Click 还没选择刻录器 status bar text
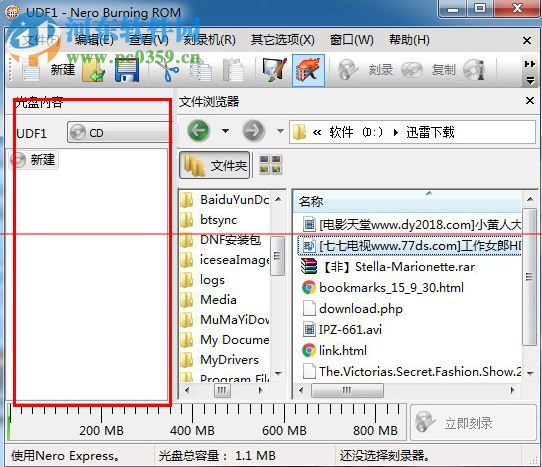The height and width of the screenshot is (467, 542). coord(384,456)
